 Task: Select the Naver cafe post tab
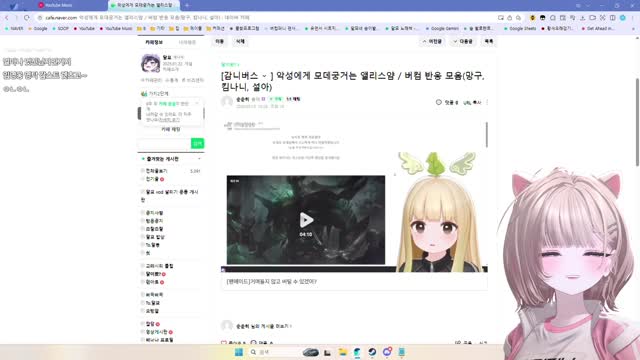click(x=144, y=5)
